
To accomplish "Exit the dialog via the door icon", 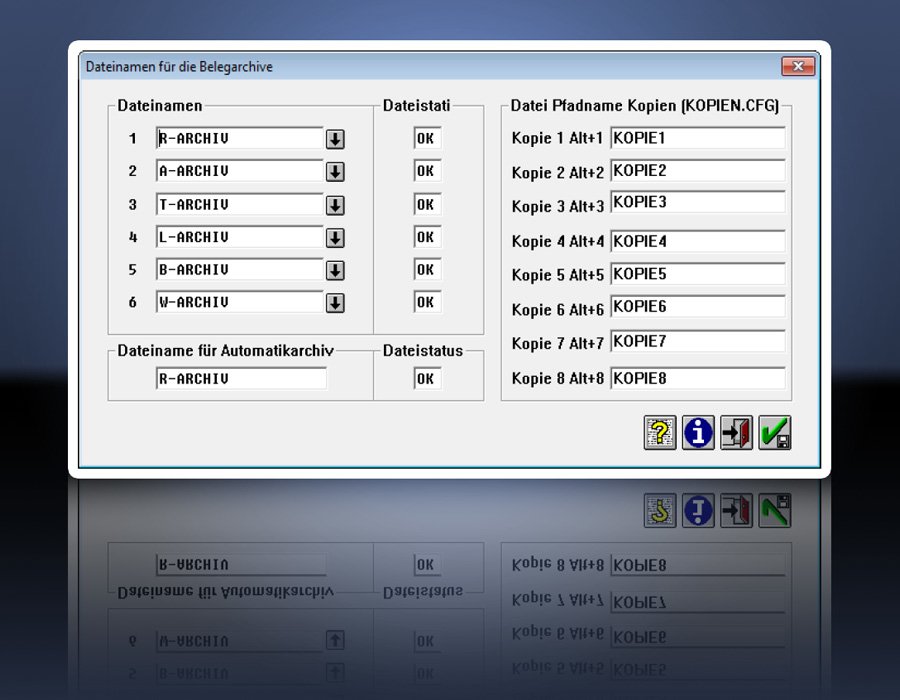I will tap(736, 433).
